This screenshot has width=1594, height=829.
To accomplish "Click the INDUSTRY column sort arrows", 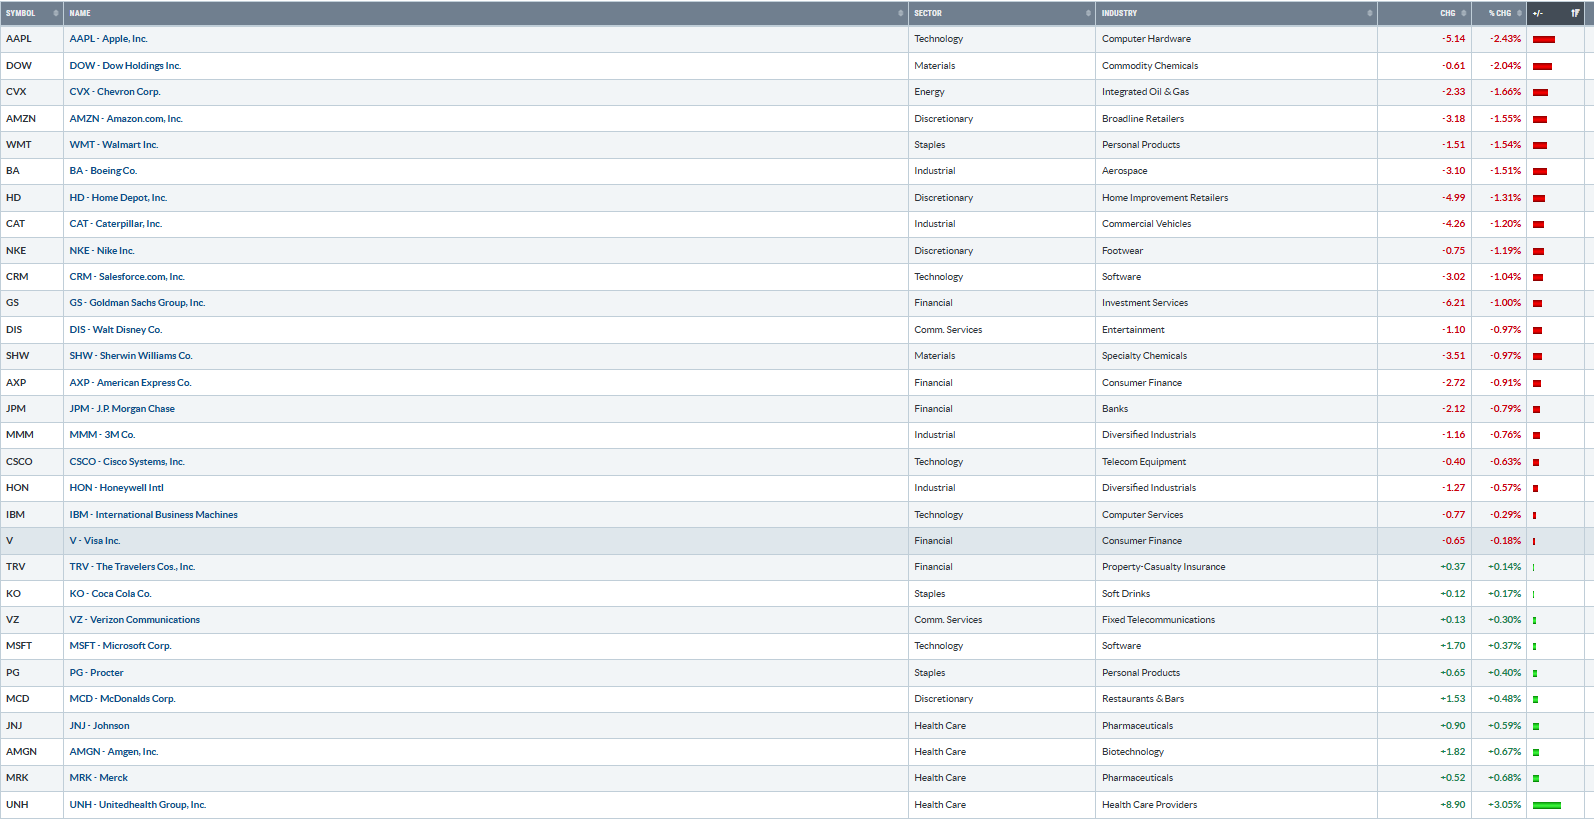I will (1370, 13).
